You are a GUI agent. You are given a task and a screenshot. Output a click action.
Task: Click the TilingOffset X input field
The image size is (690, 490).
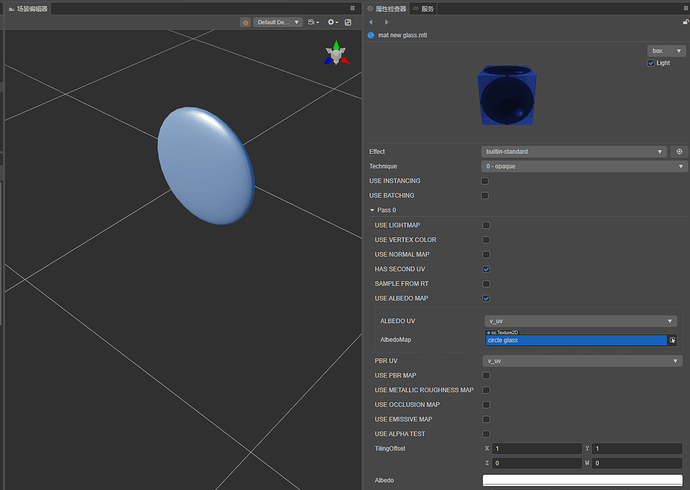click(536, 449)
